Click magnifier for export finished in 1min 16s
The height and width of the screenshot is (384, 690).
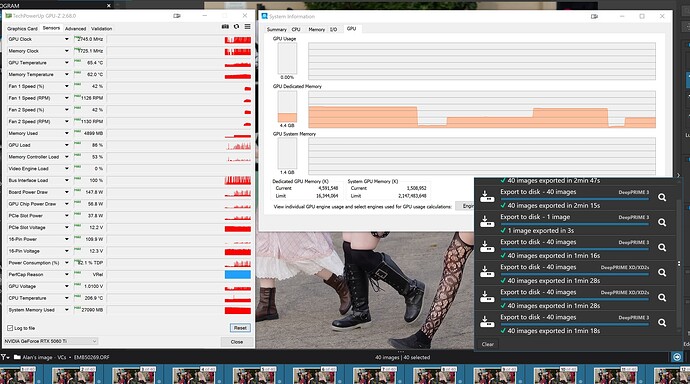(662, 248)
